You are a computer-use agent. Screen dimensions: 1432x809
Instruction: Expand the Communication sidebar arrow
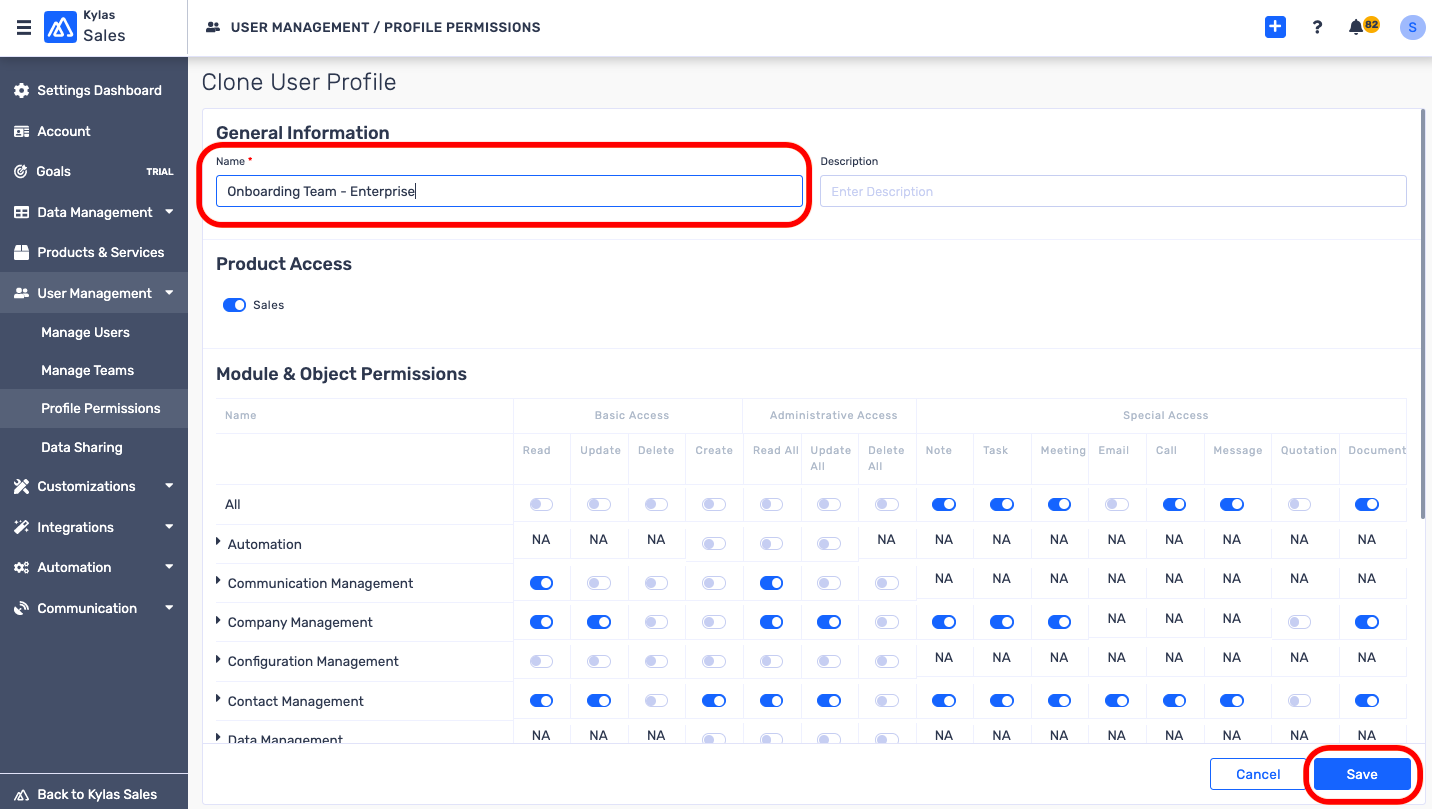click(169, 608)
